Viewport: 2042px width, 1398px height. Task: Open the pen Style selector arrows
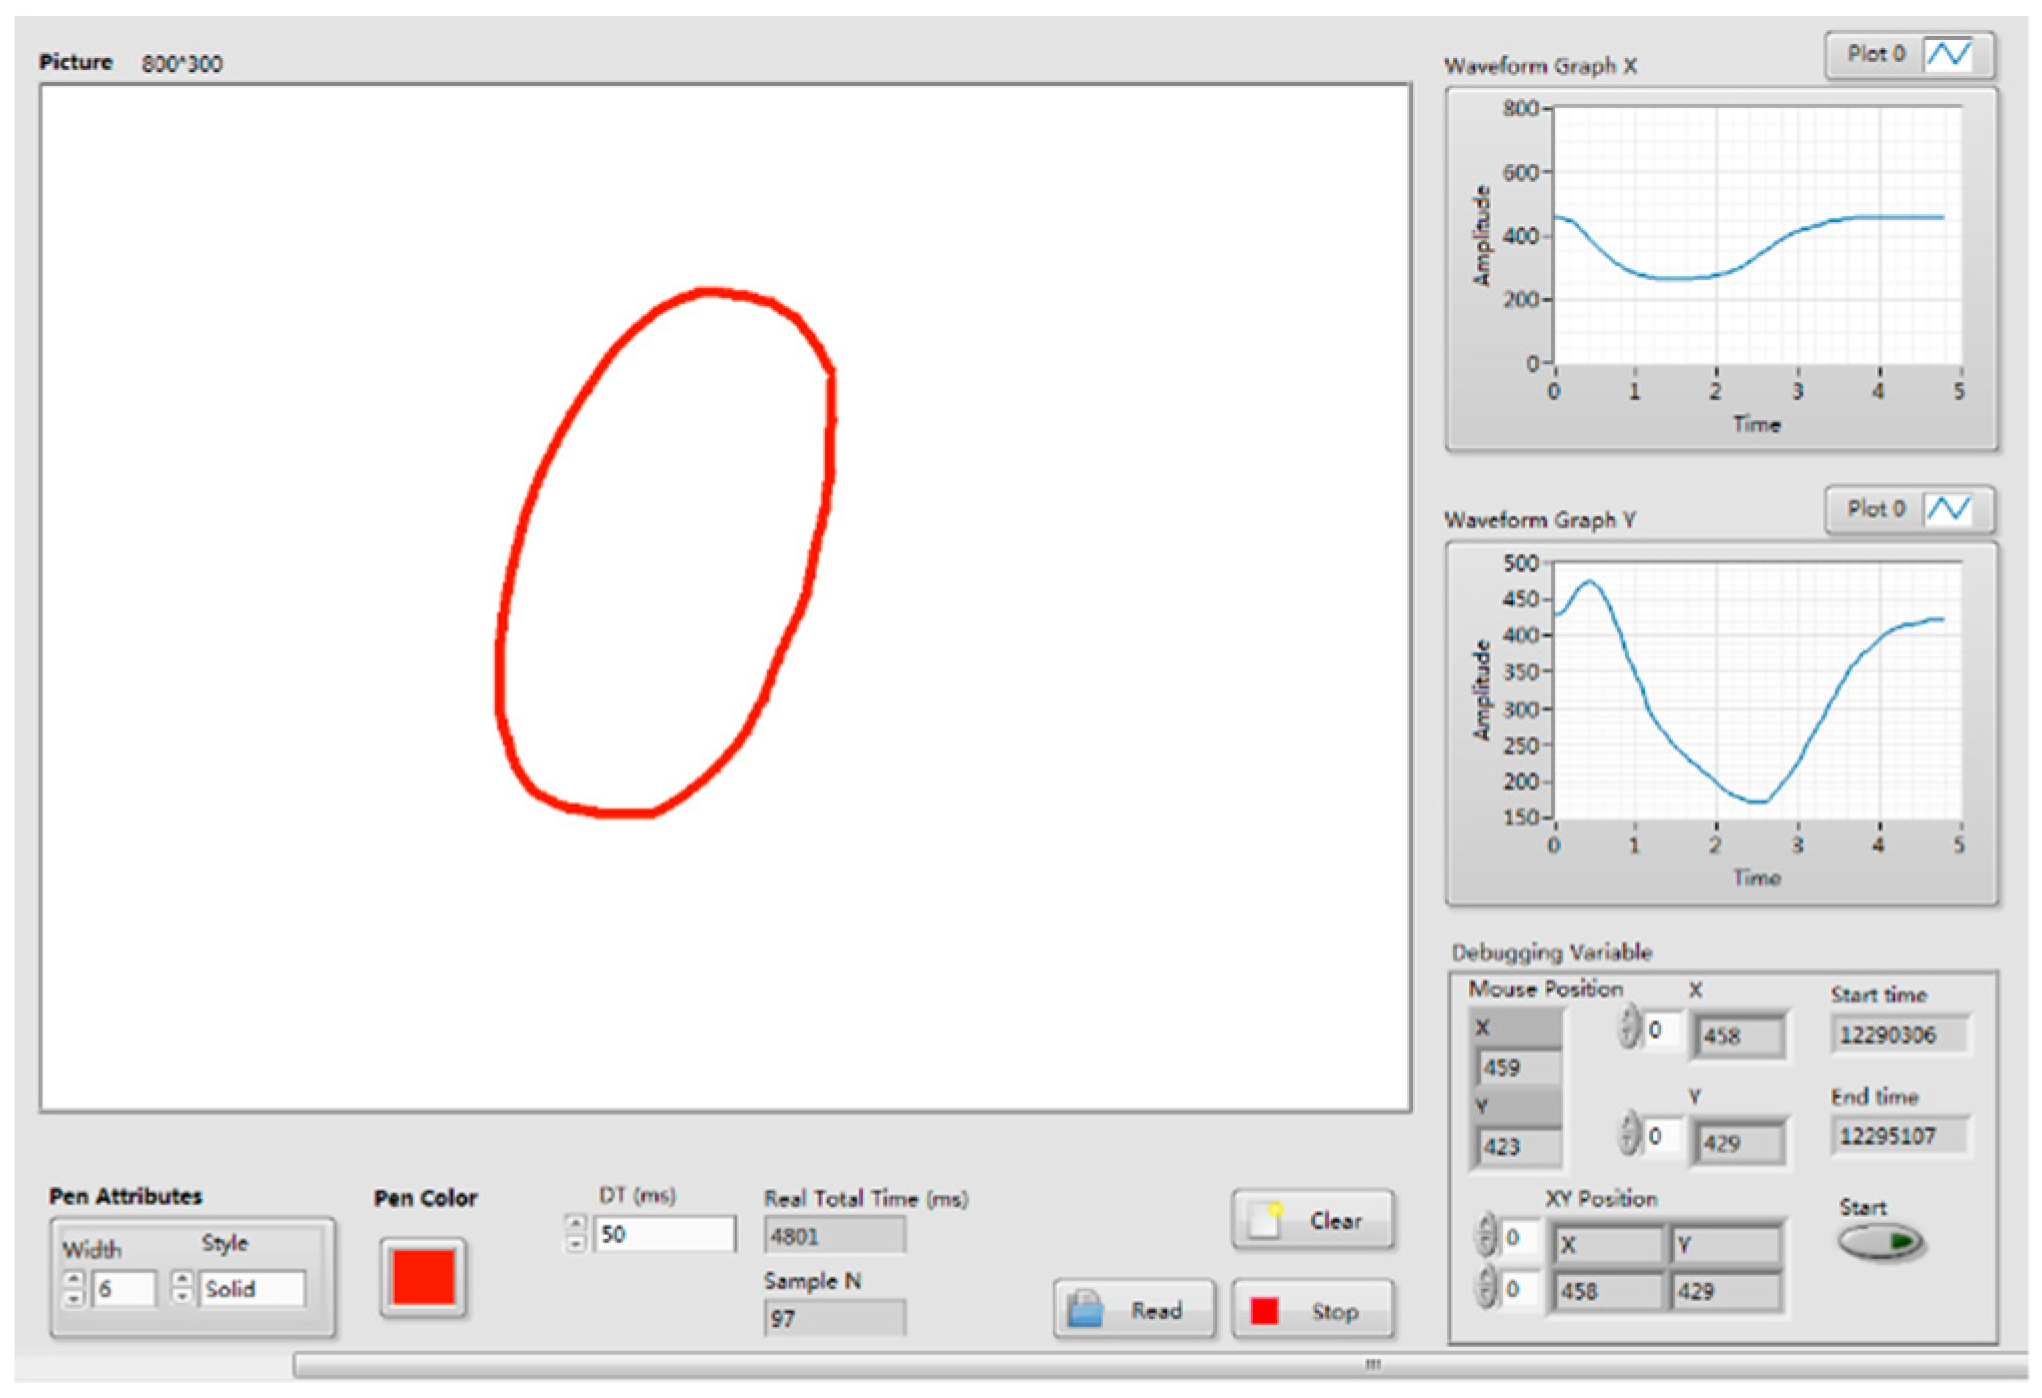click(181, 1287)
